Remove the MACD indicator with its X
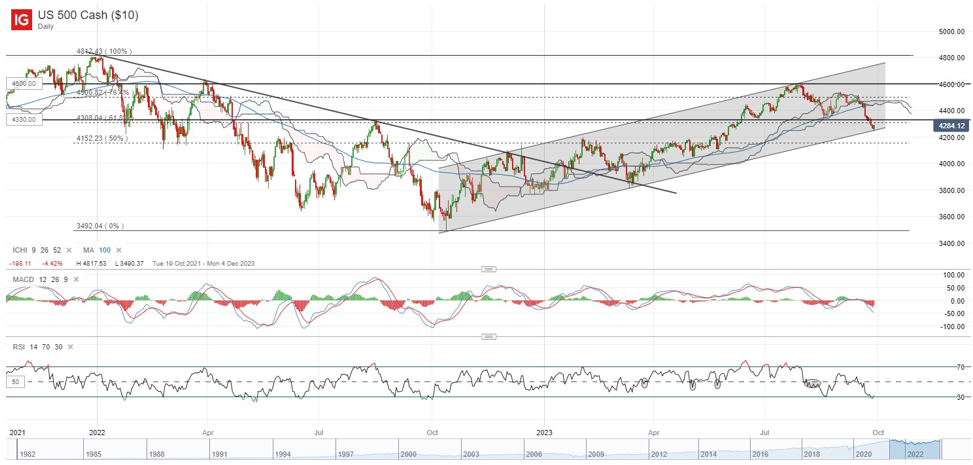 point(76,280)
